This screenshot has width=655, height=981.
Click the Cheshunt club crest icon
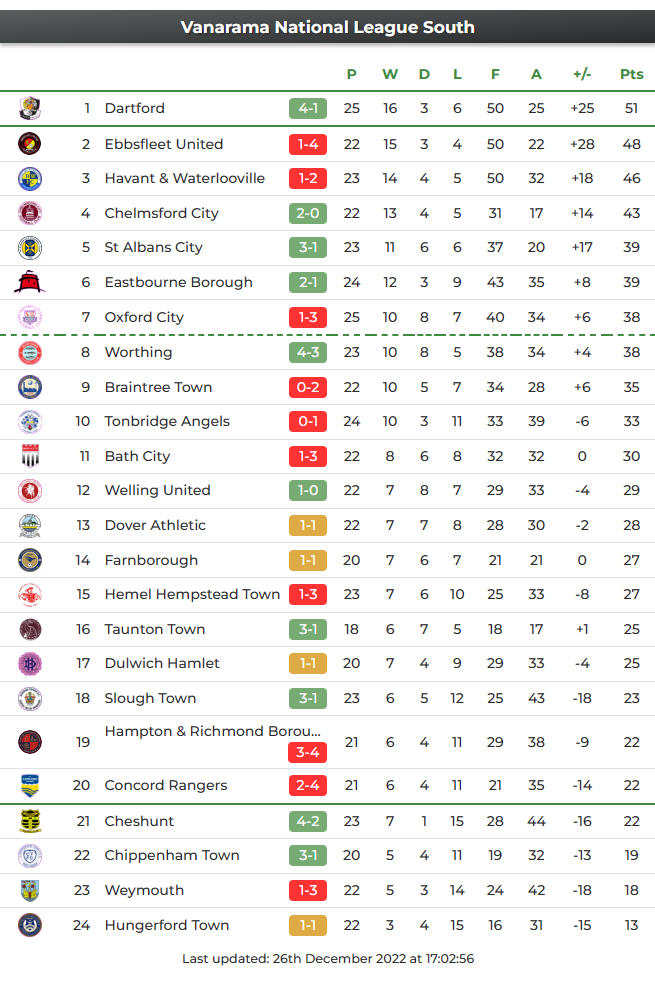30,821
